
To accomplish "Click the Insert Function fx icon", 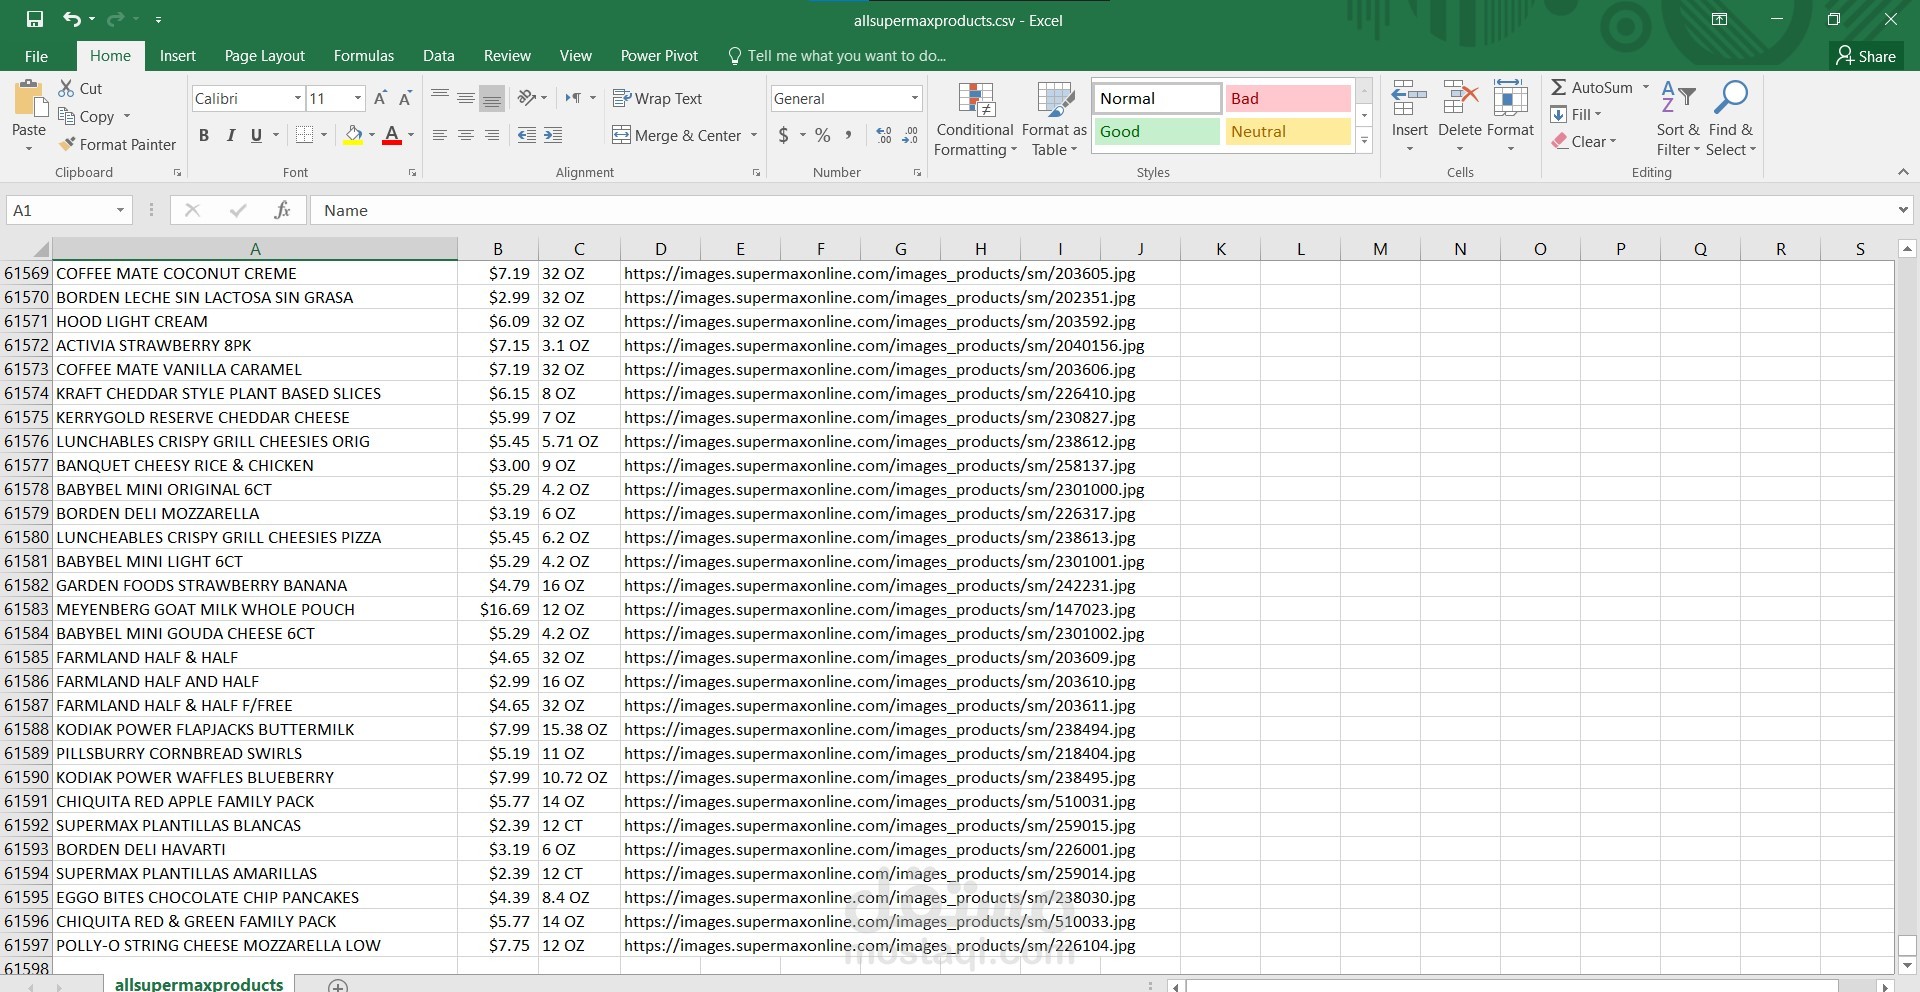I will (x=282, y=210).
